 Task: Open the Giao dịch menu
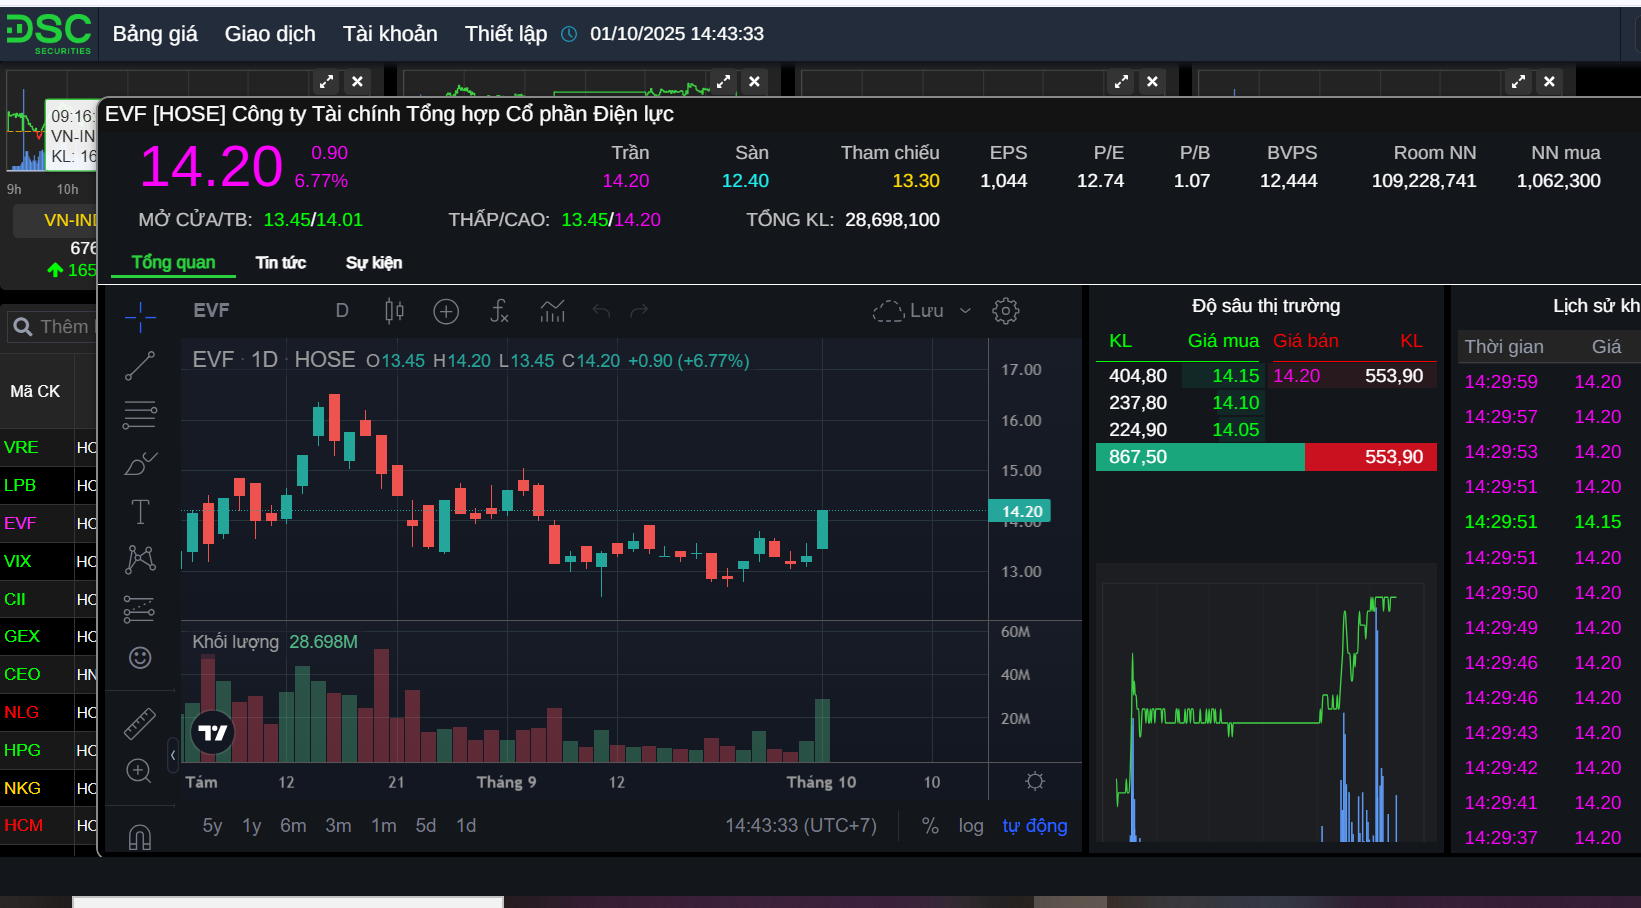point(270,34)
